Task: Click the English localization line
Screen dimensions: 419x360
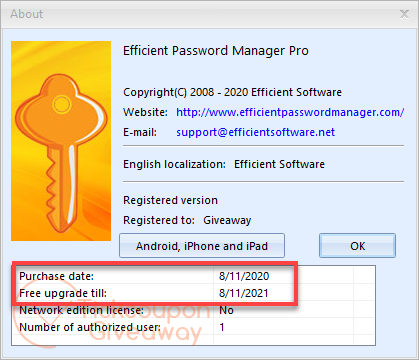Action: click(x=224, y=164)
